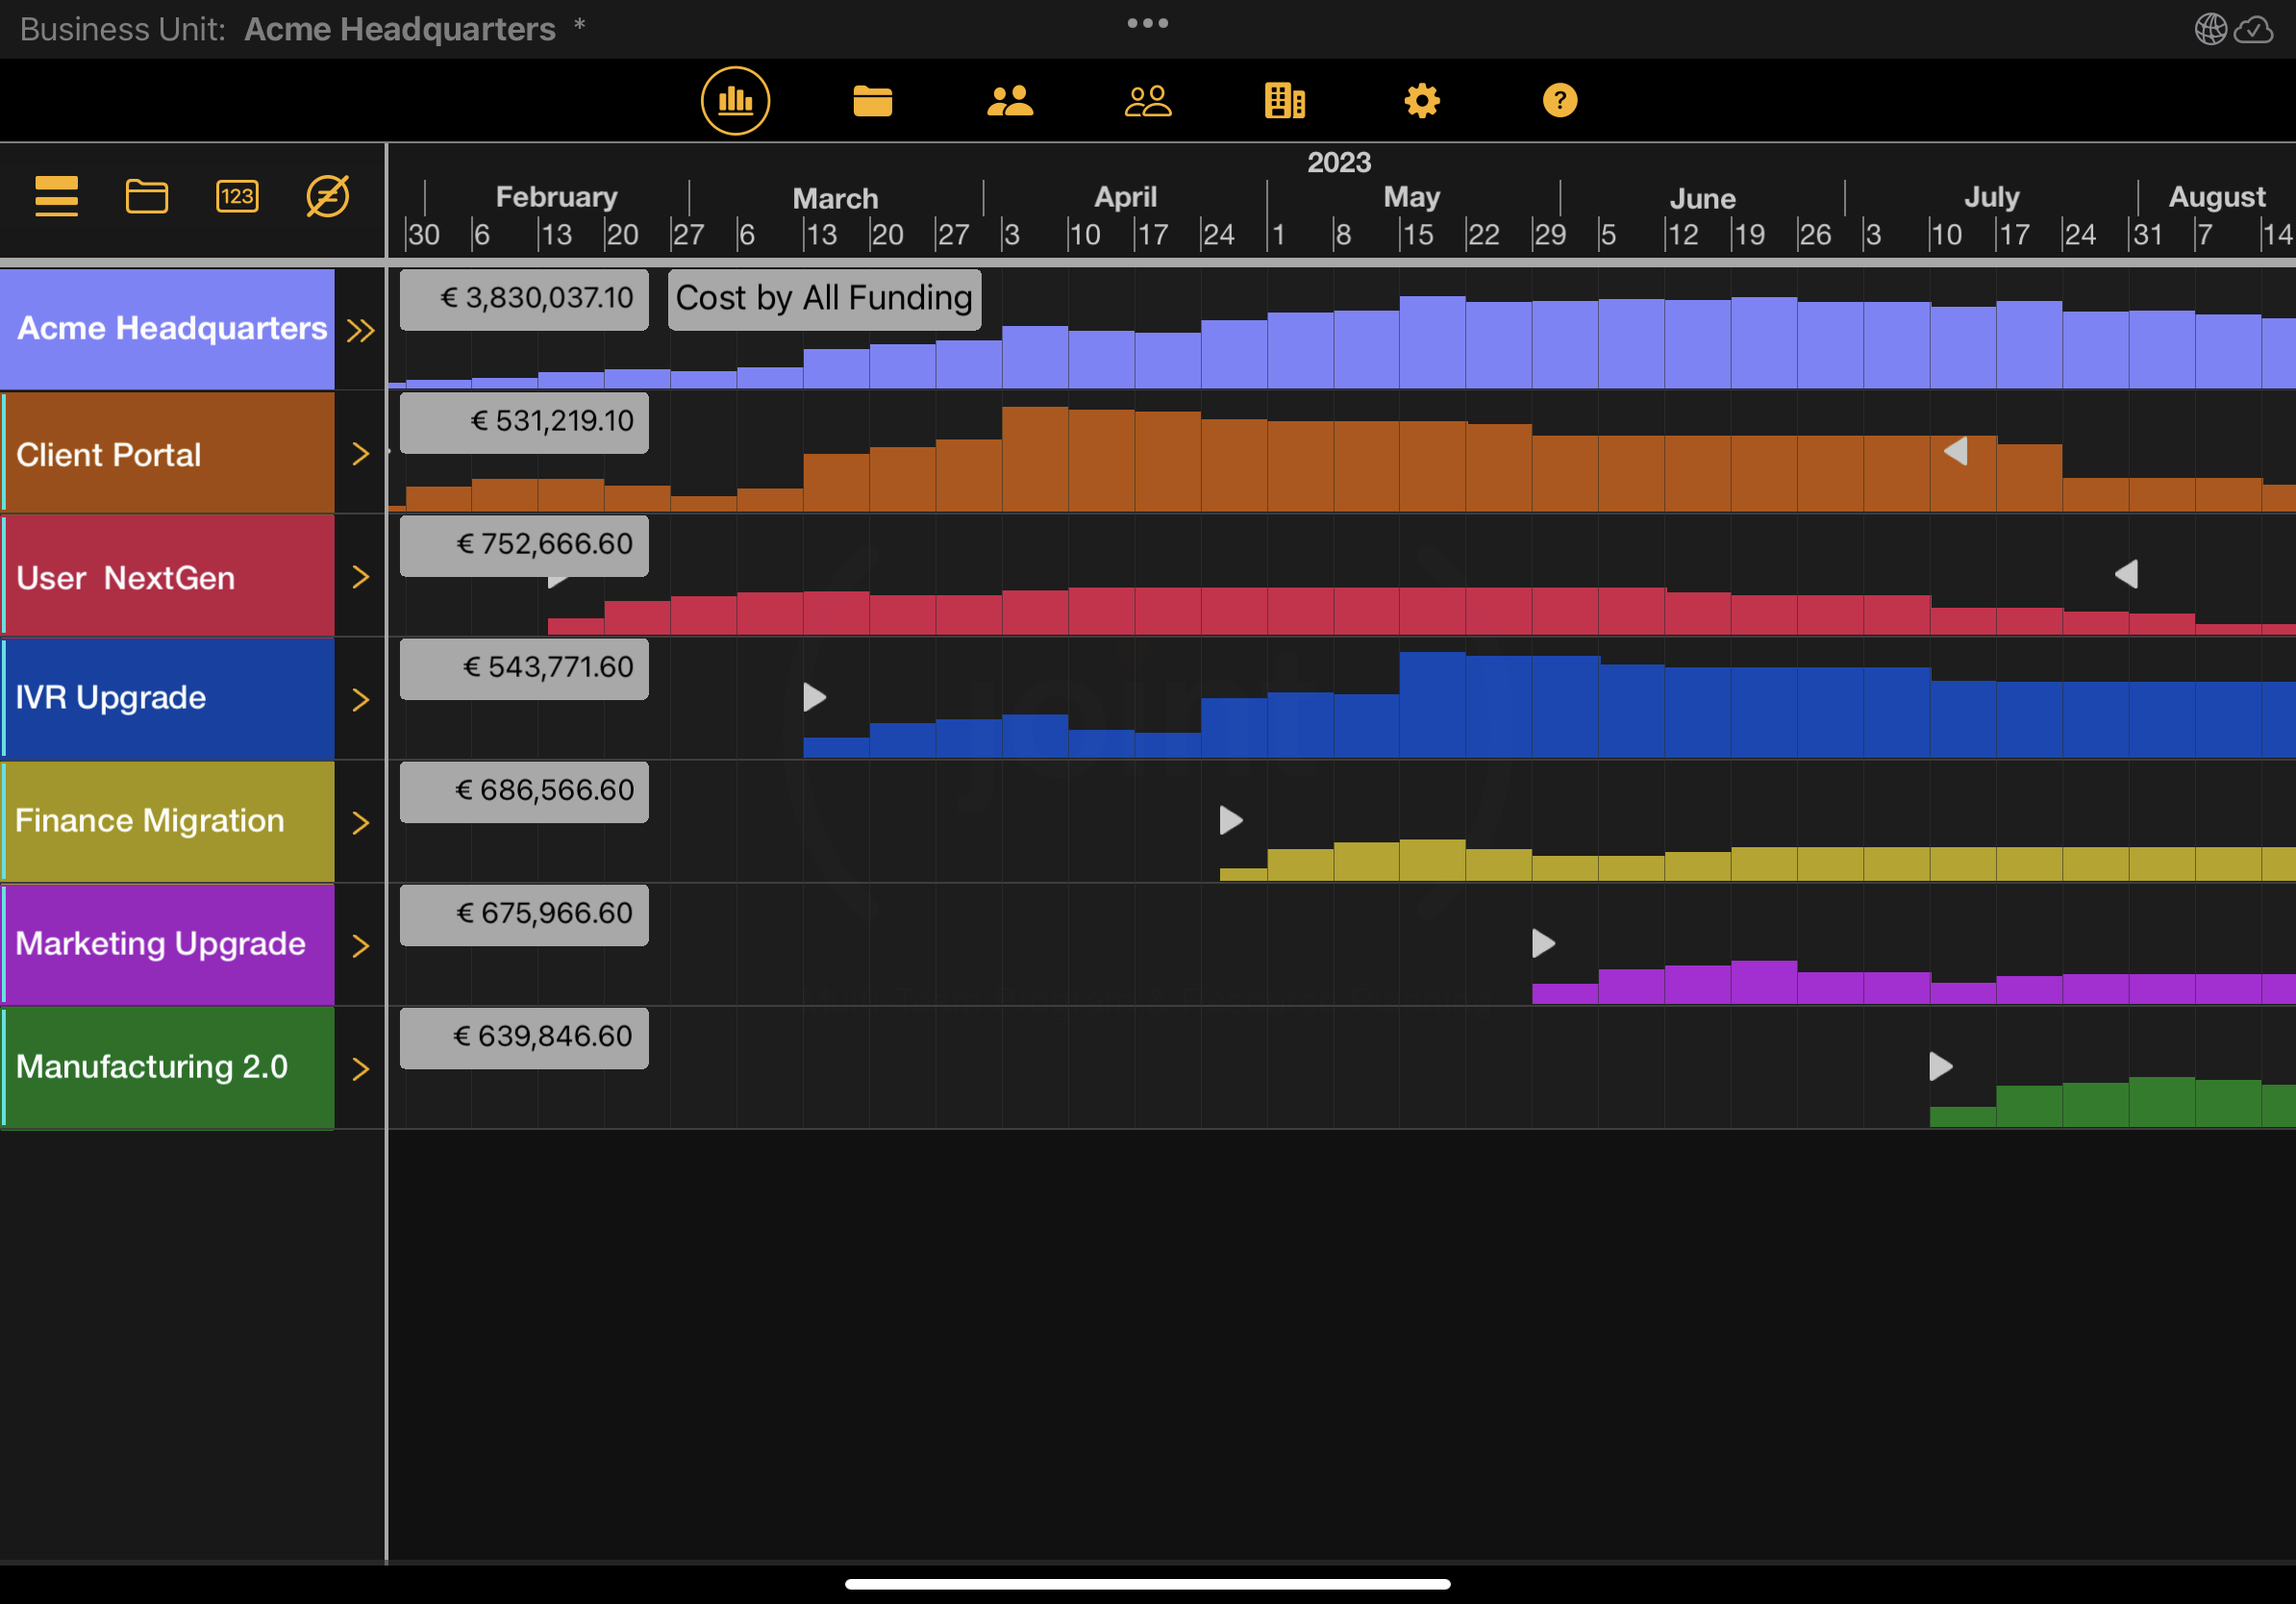Open the help question mark icon
This screenshot has height=1604, width=2296.
[x=1559, y=100]
